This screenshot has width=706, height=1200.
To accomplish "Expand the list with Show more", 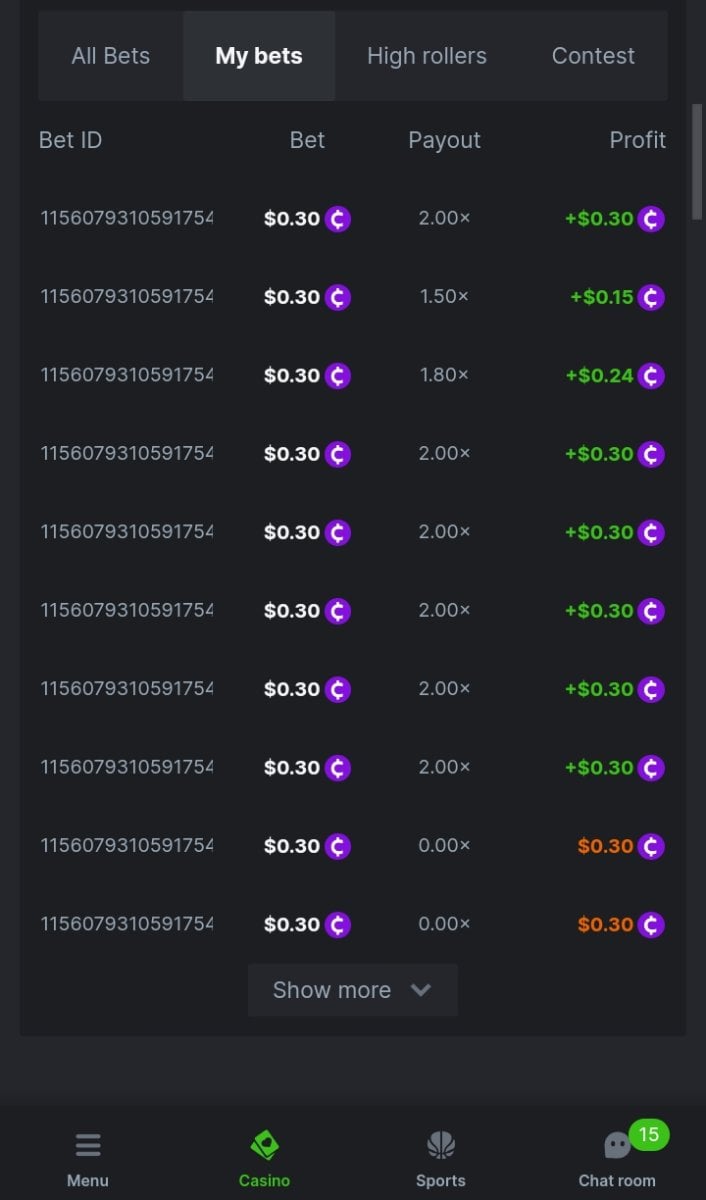I will pos(332,990).
